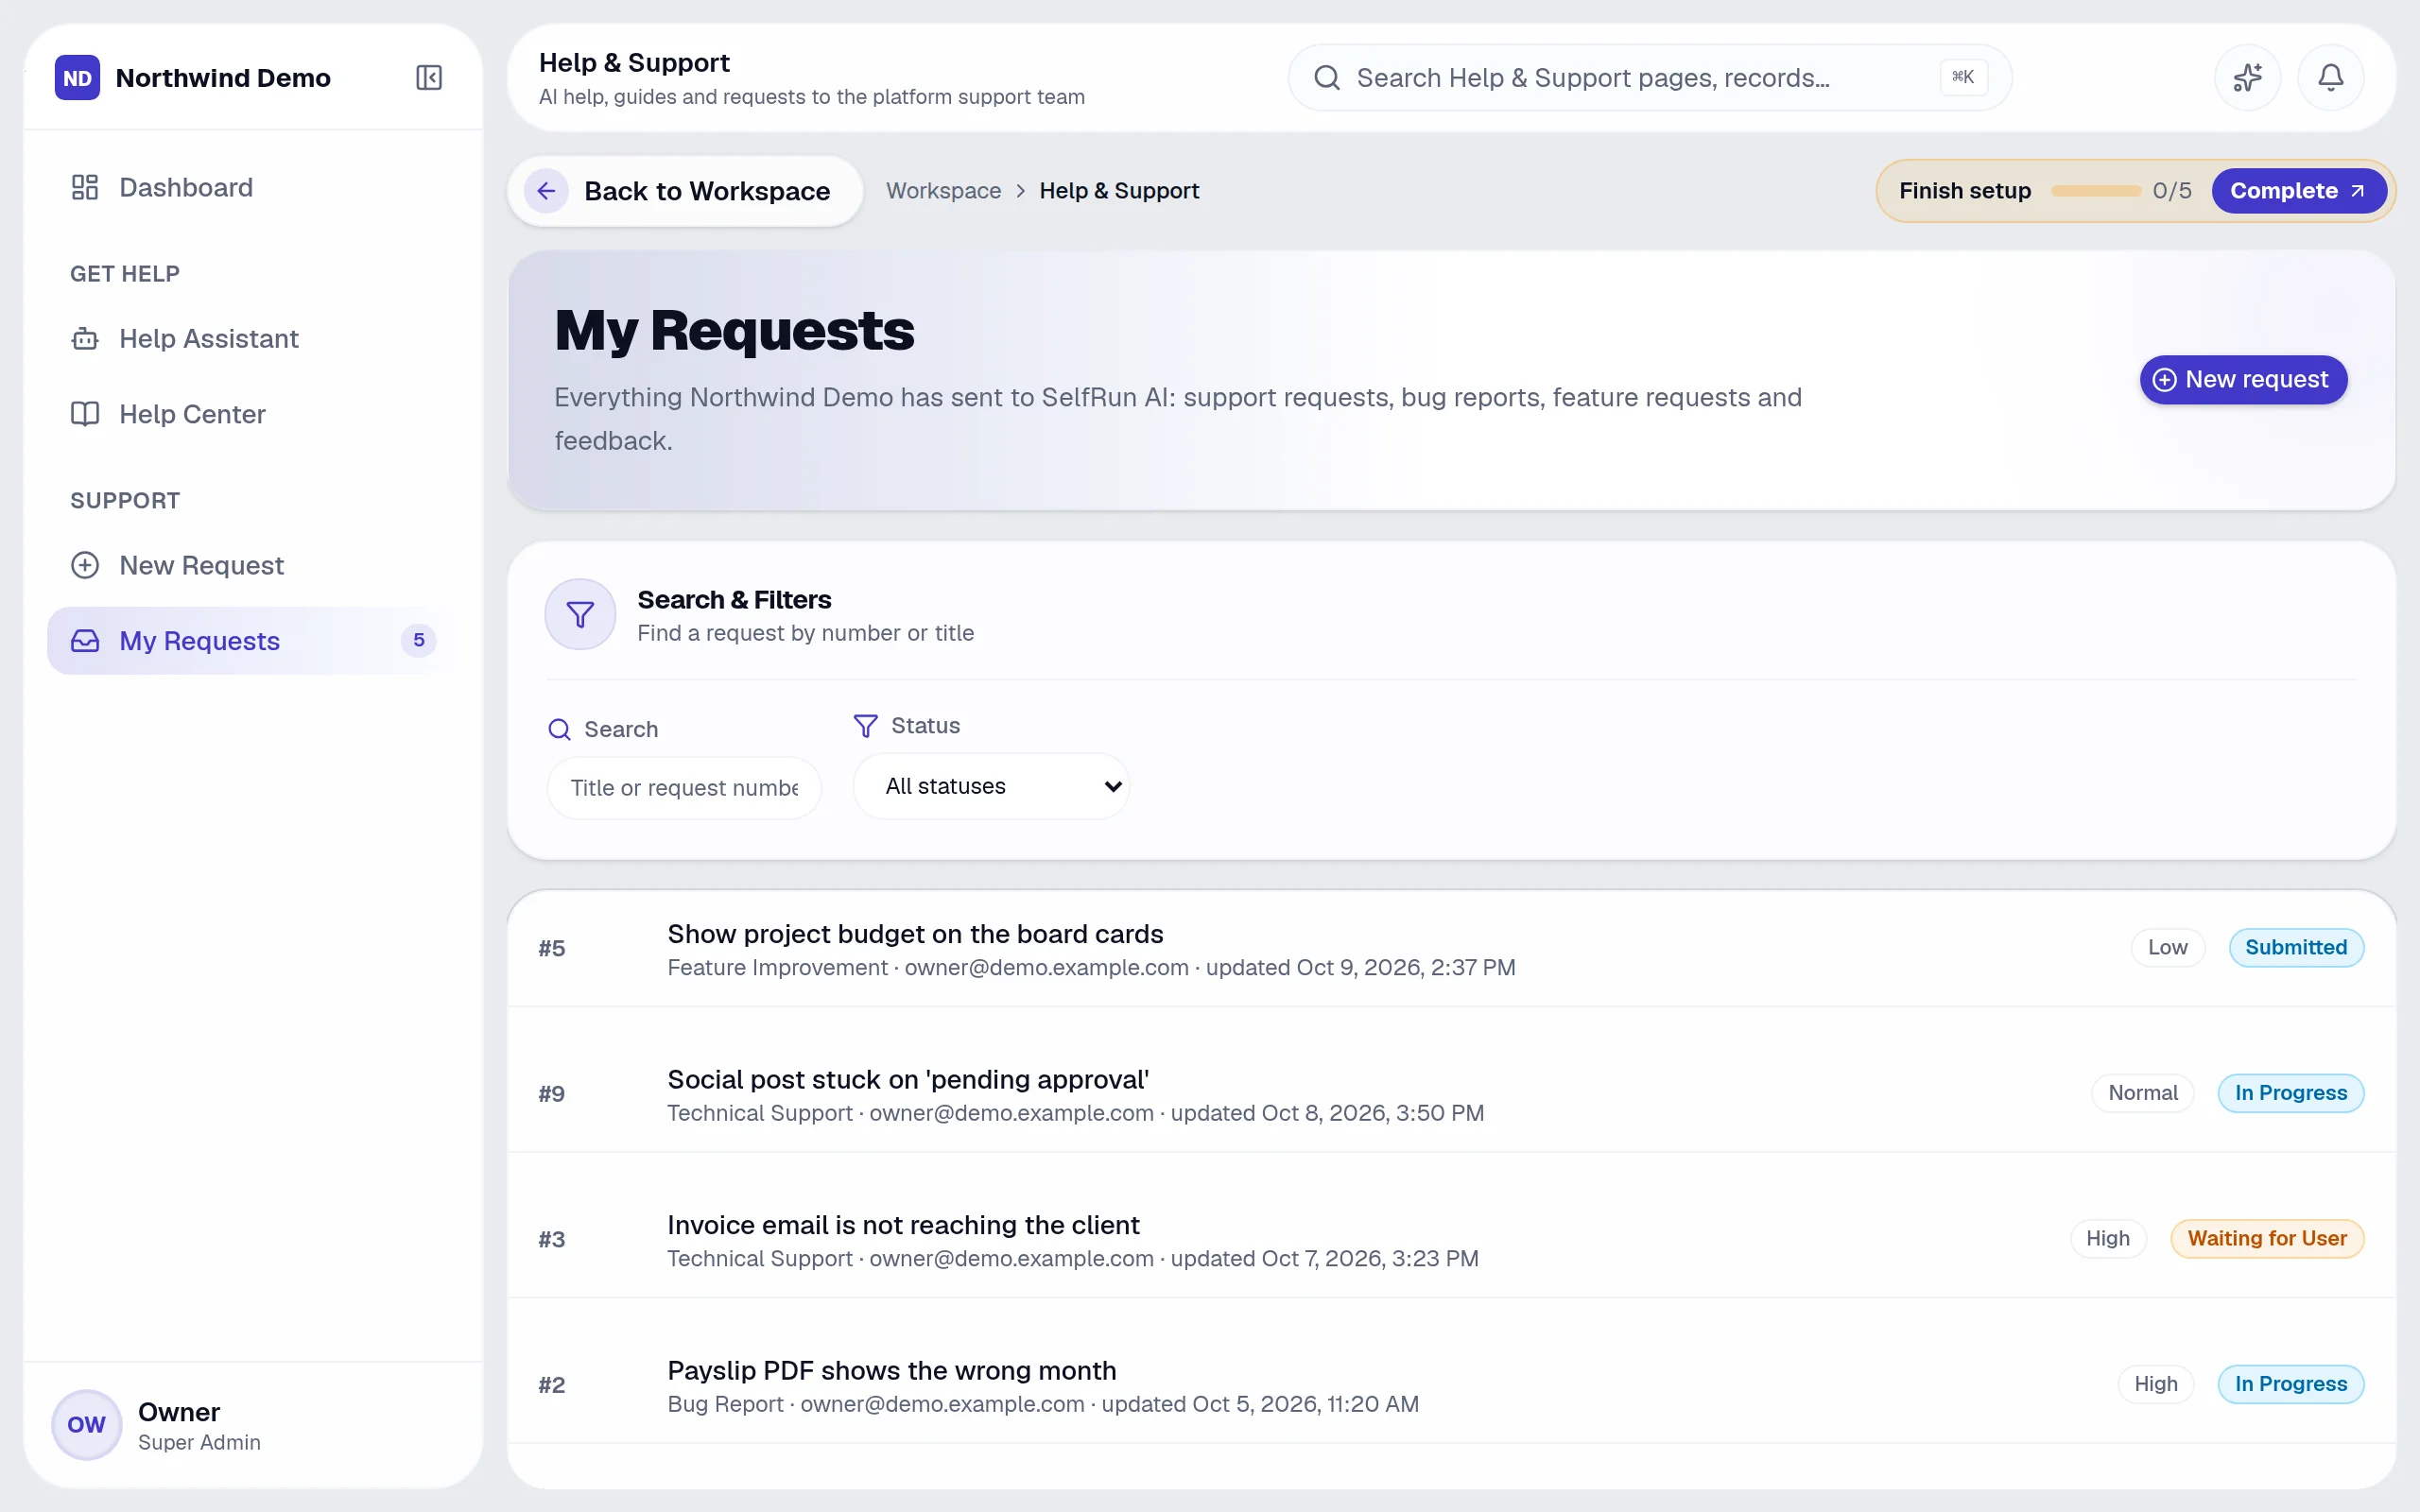This screenshot has height=1512, width=2420.
Task: Click the Help Assistant robot icon
Action: point(85,339)
